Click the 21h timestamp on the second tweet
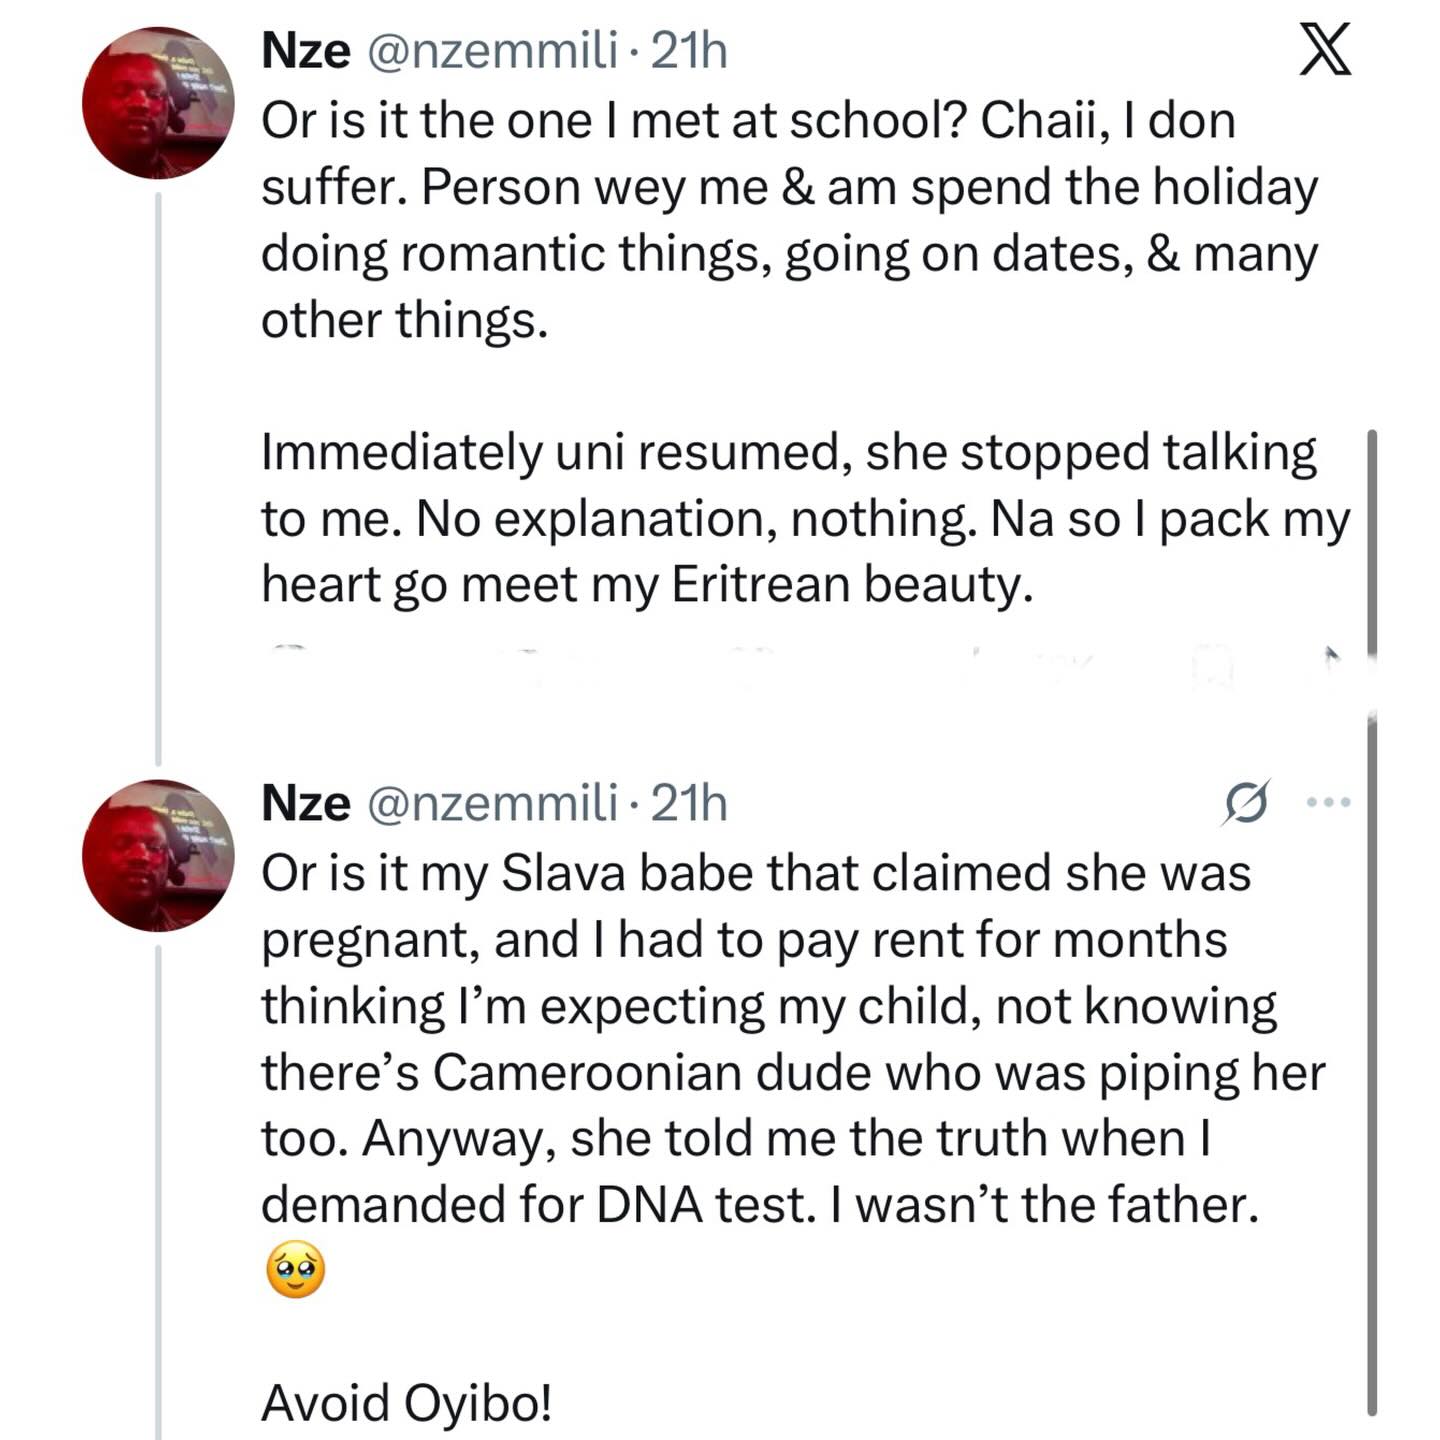Screen dimensions: 1440x1440 click(689, 802)
